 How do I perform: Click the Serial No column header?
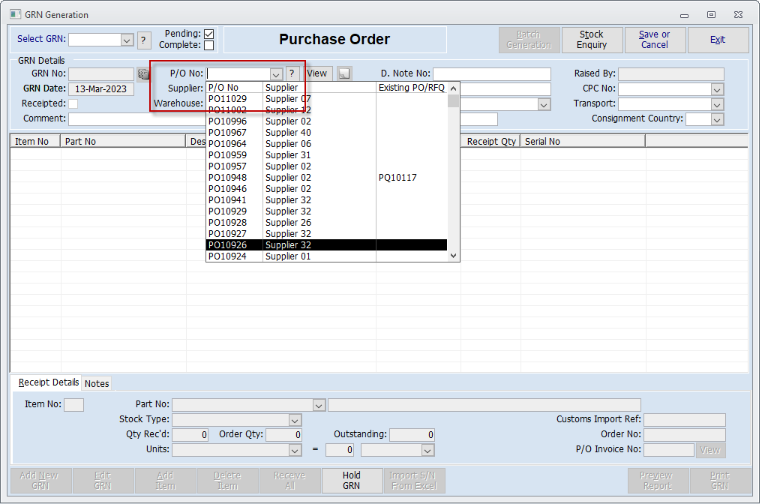(583, 142)
